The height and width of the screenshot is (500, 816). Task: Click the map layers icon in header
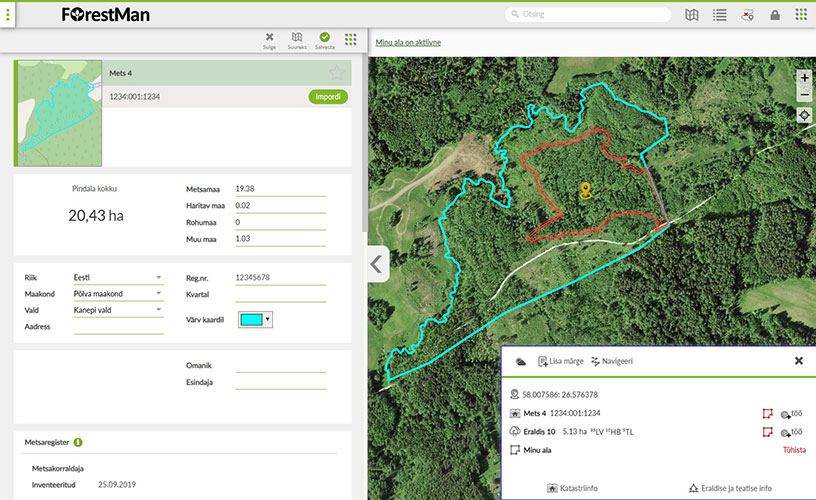click(x=692, y=15)
